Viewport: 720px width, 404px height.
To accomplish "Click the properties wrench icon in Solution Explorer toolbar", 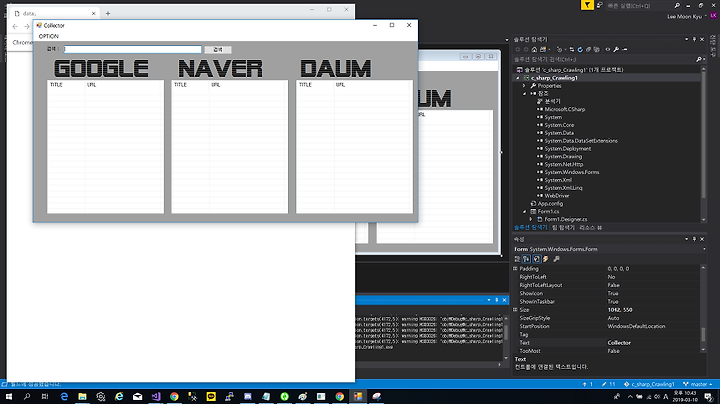I will (616, 50).
